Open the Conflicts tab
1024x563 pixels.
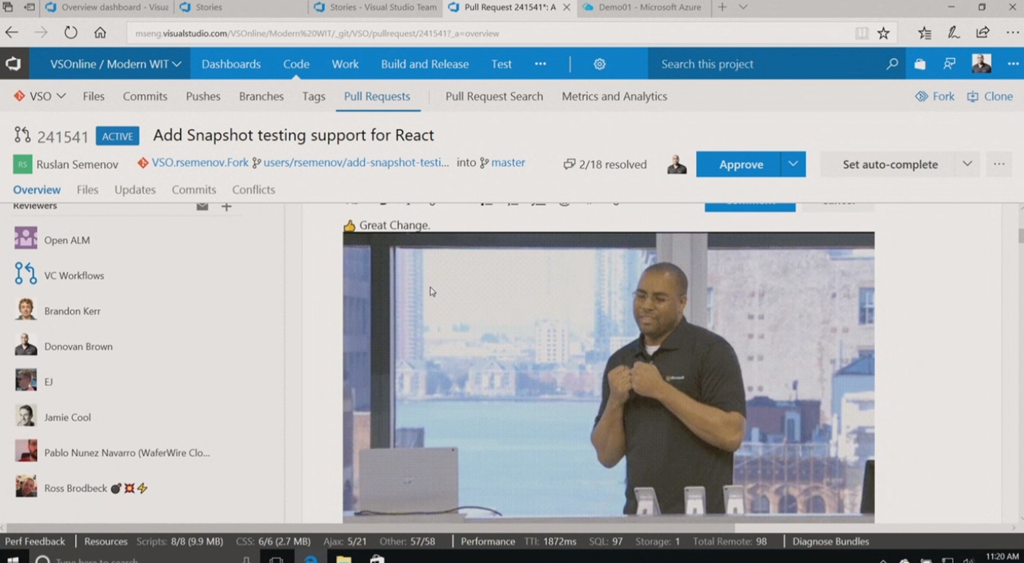pos(253,190)
